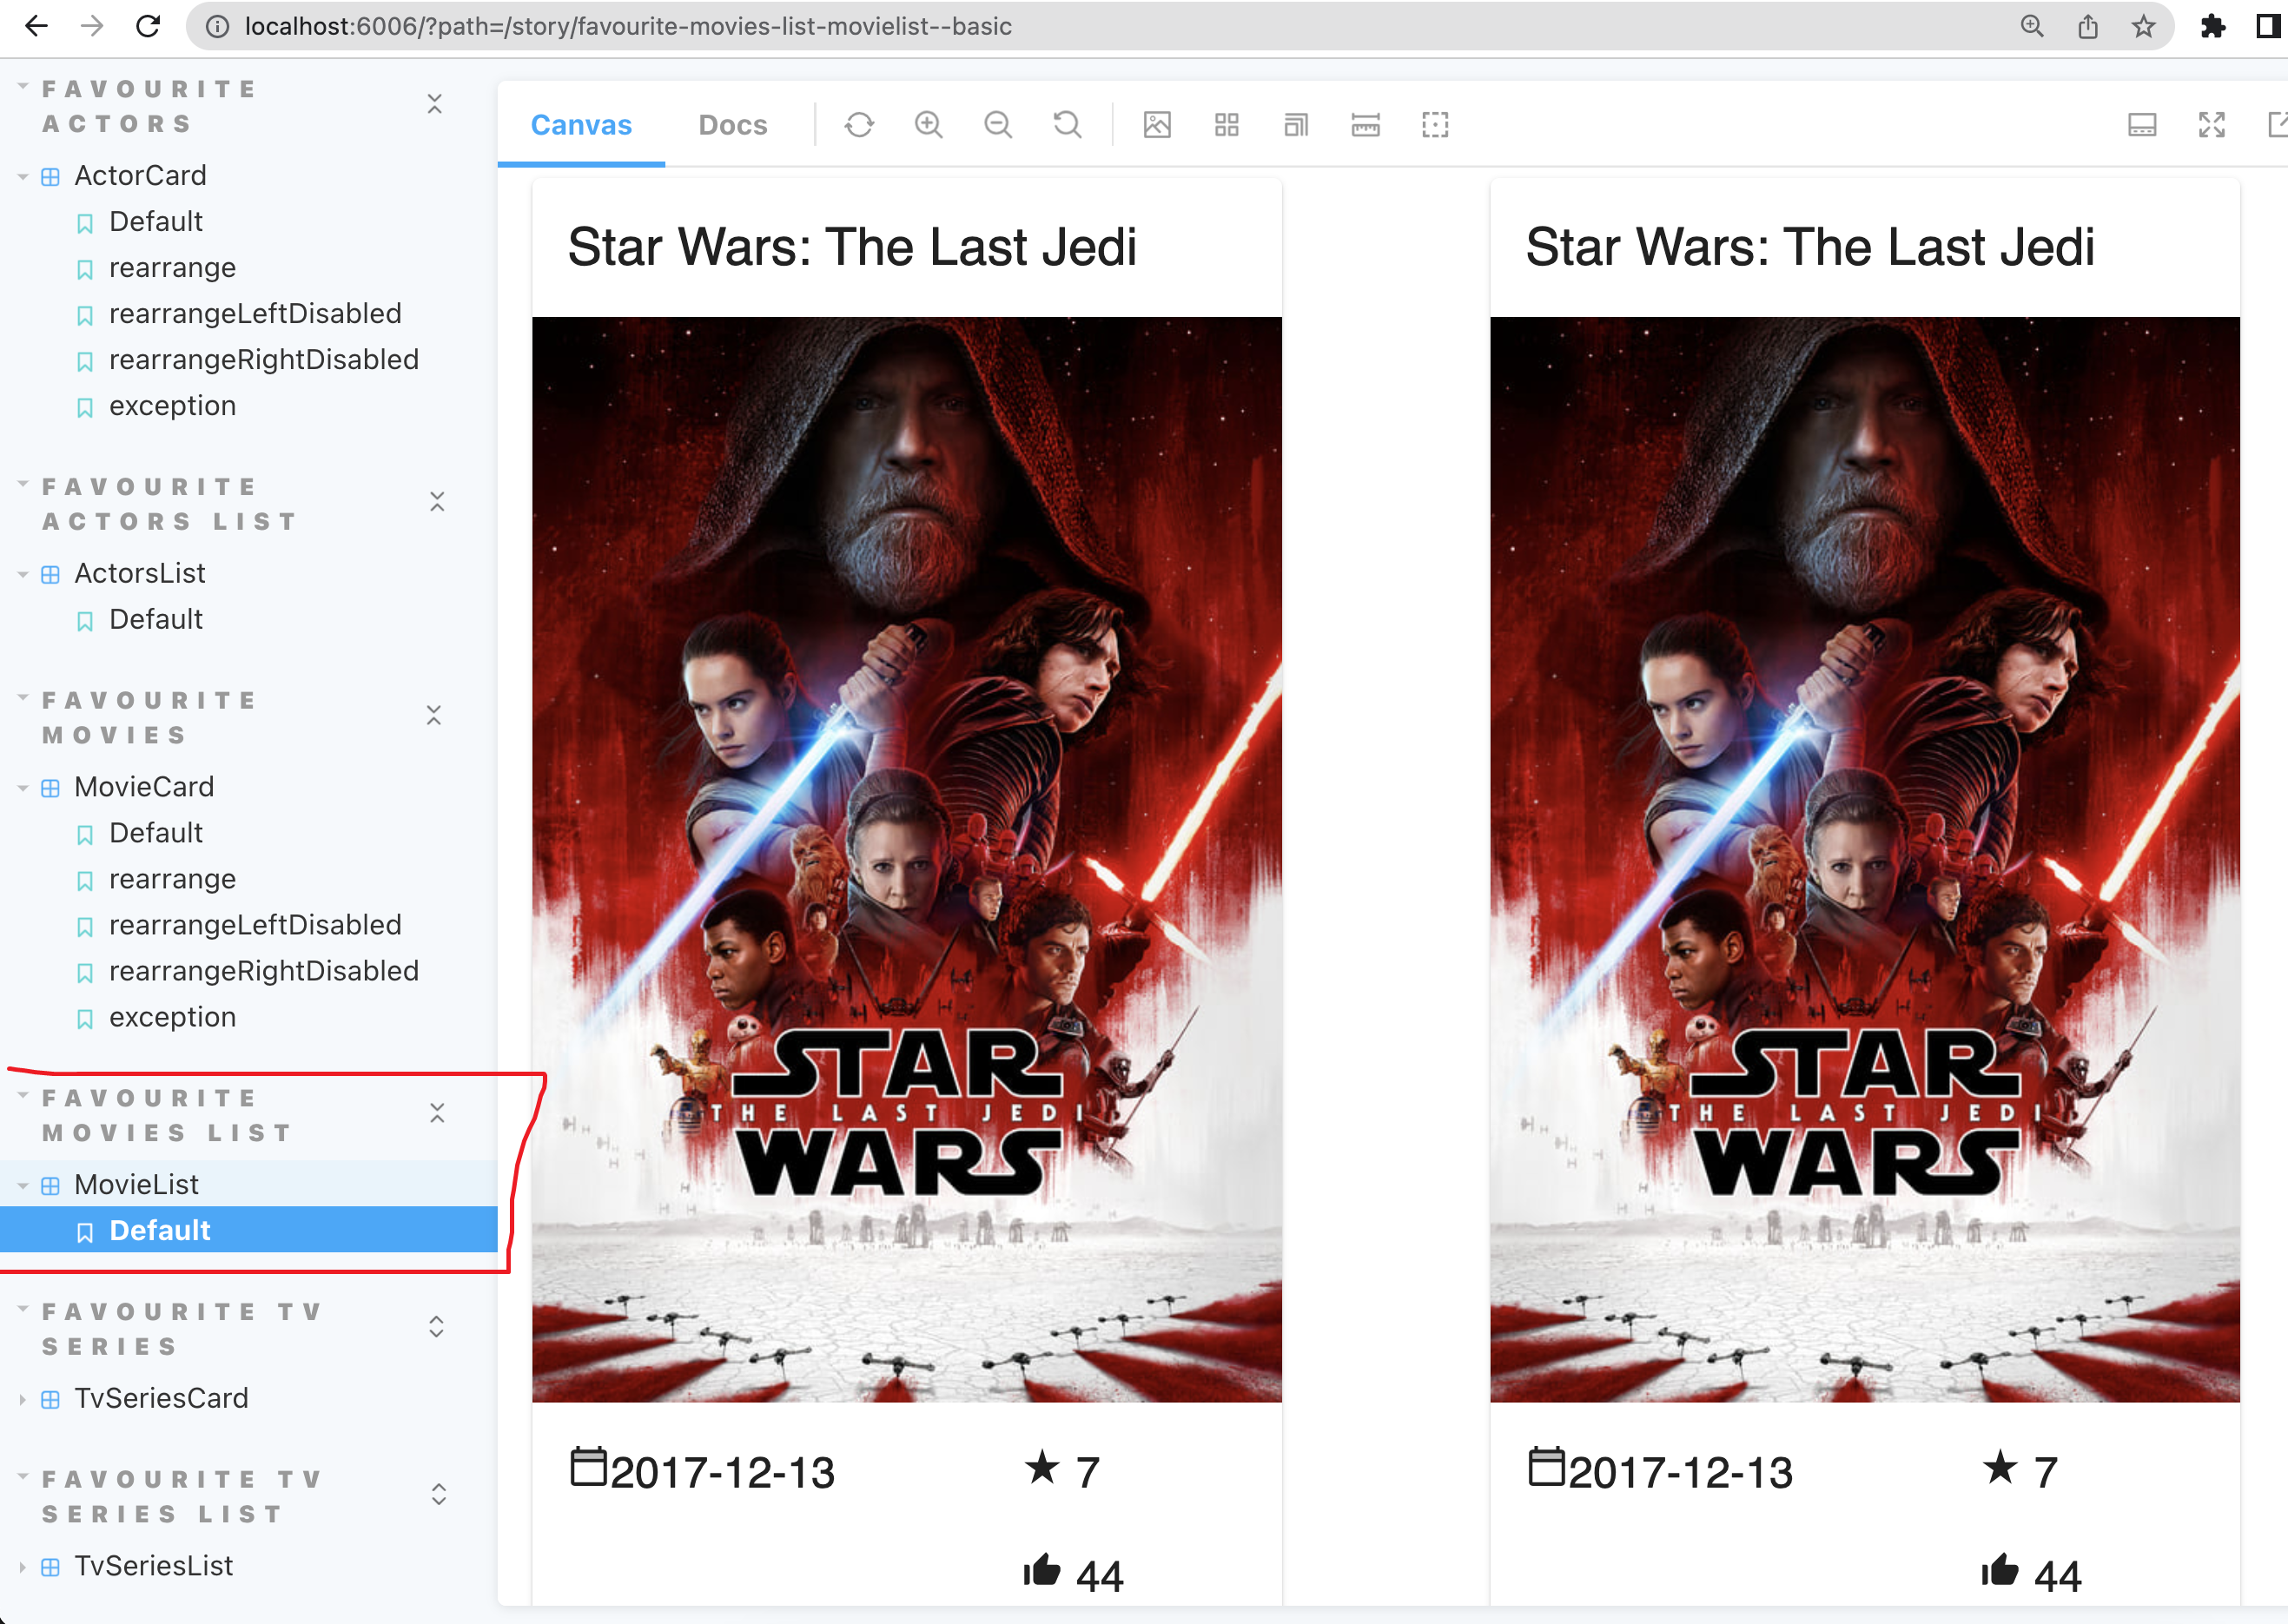Open the viewport size icon
2288x1624 pixels.
[x=1296, y=125]
